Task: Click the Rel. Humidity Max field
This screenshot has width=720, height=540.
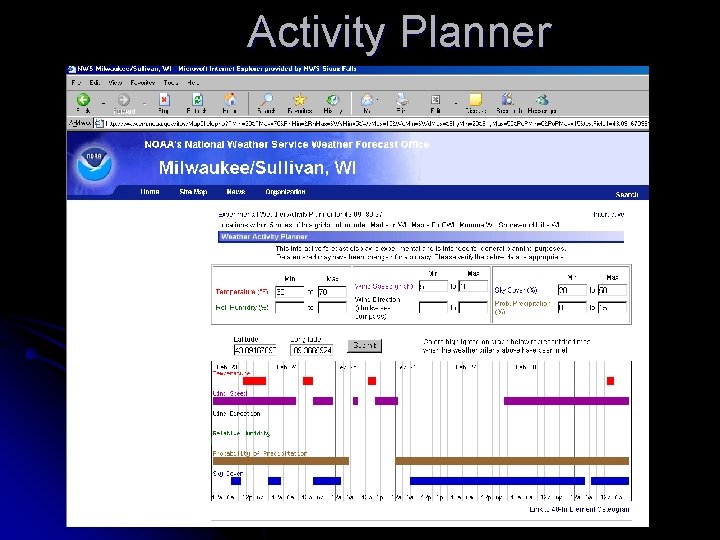Action: pyautogui.click(x=332, y=307)
